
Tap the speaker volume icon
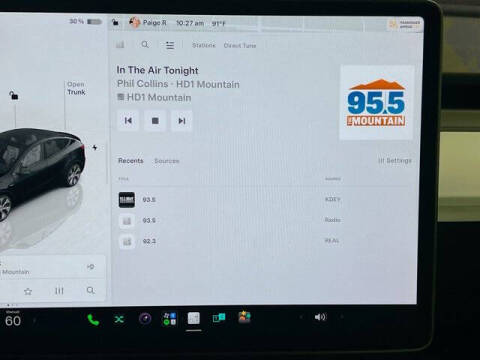click(x=320, y=317)
